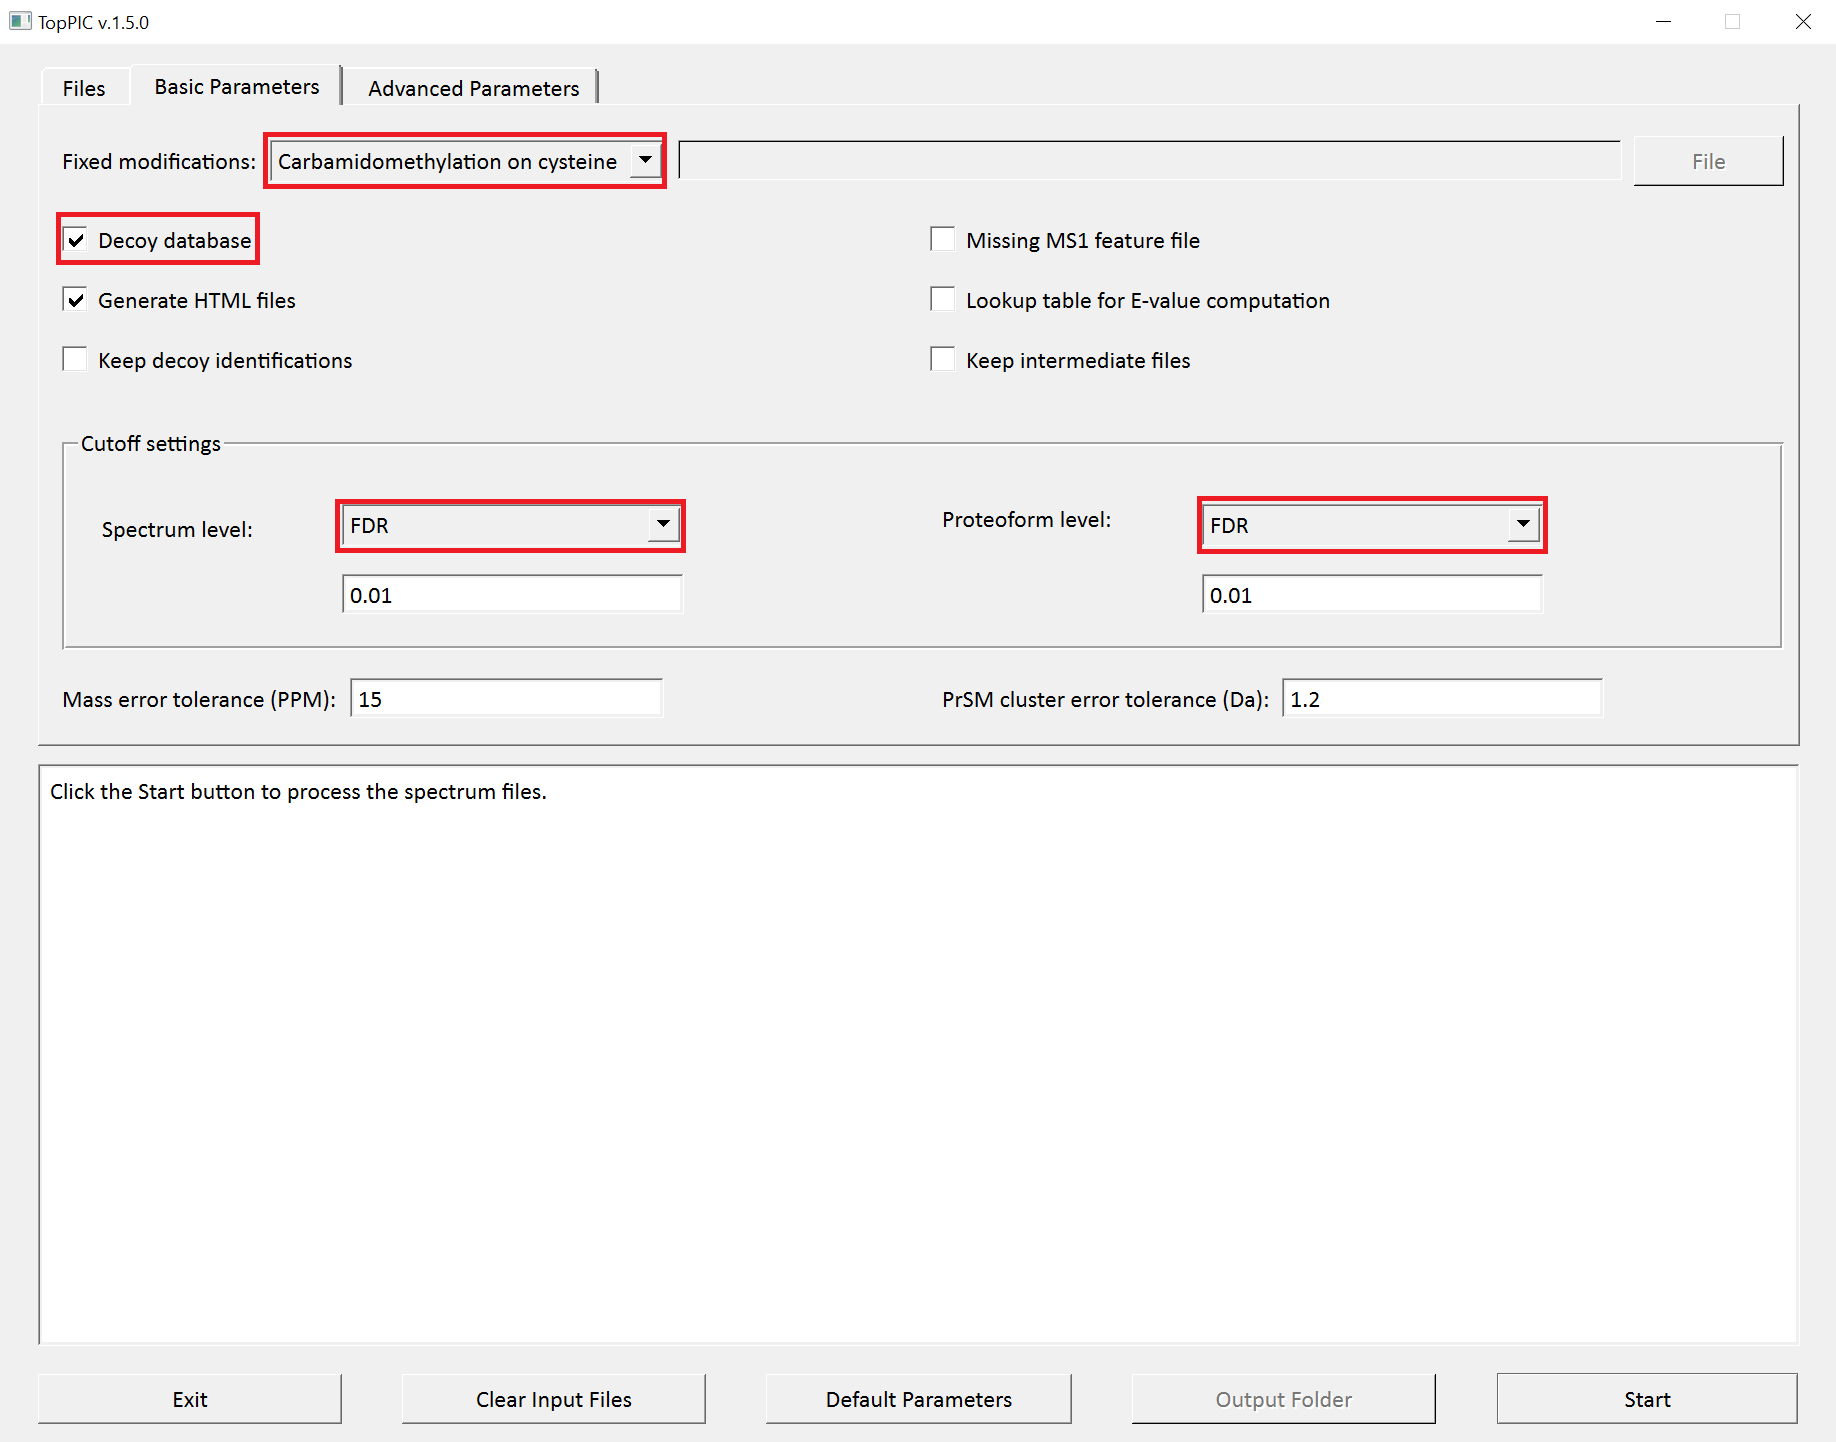Open the Advanced Parameters tab
1836x1442 pixels.
click(x=473, y=88)
